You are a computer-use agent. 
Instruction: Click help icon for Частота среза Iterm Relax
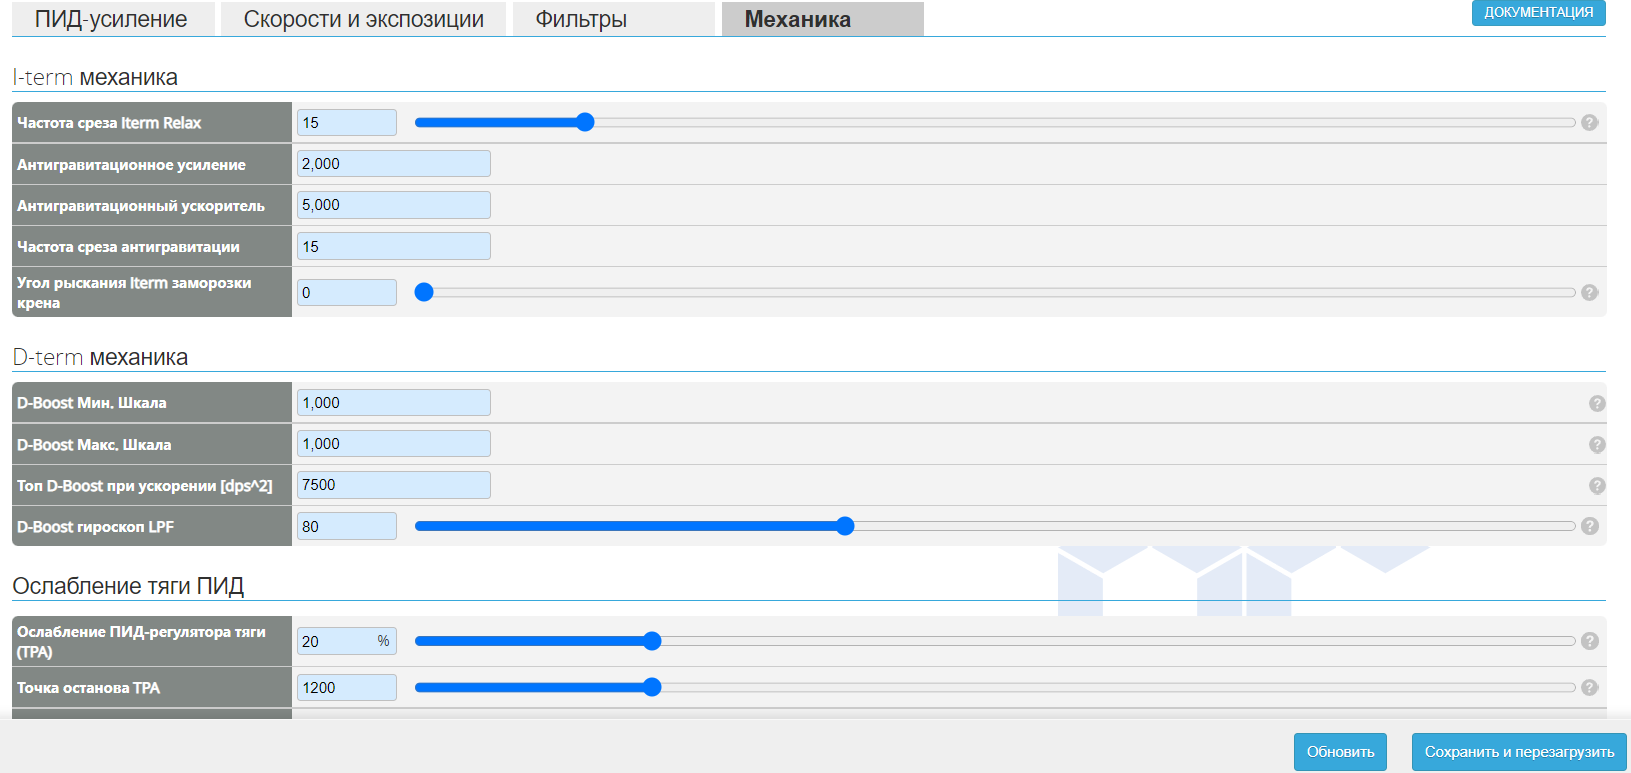coord(1589,123)
